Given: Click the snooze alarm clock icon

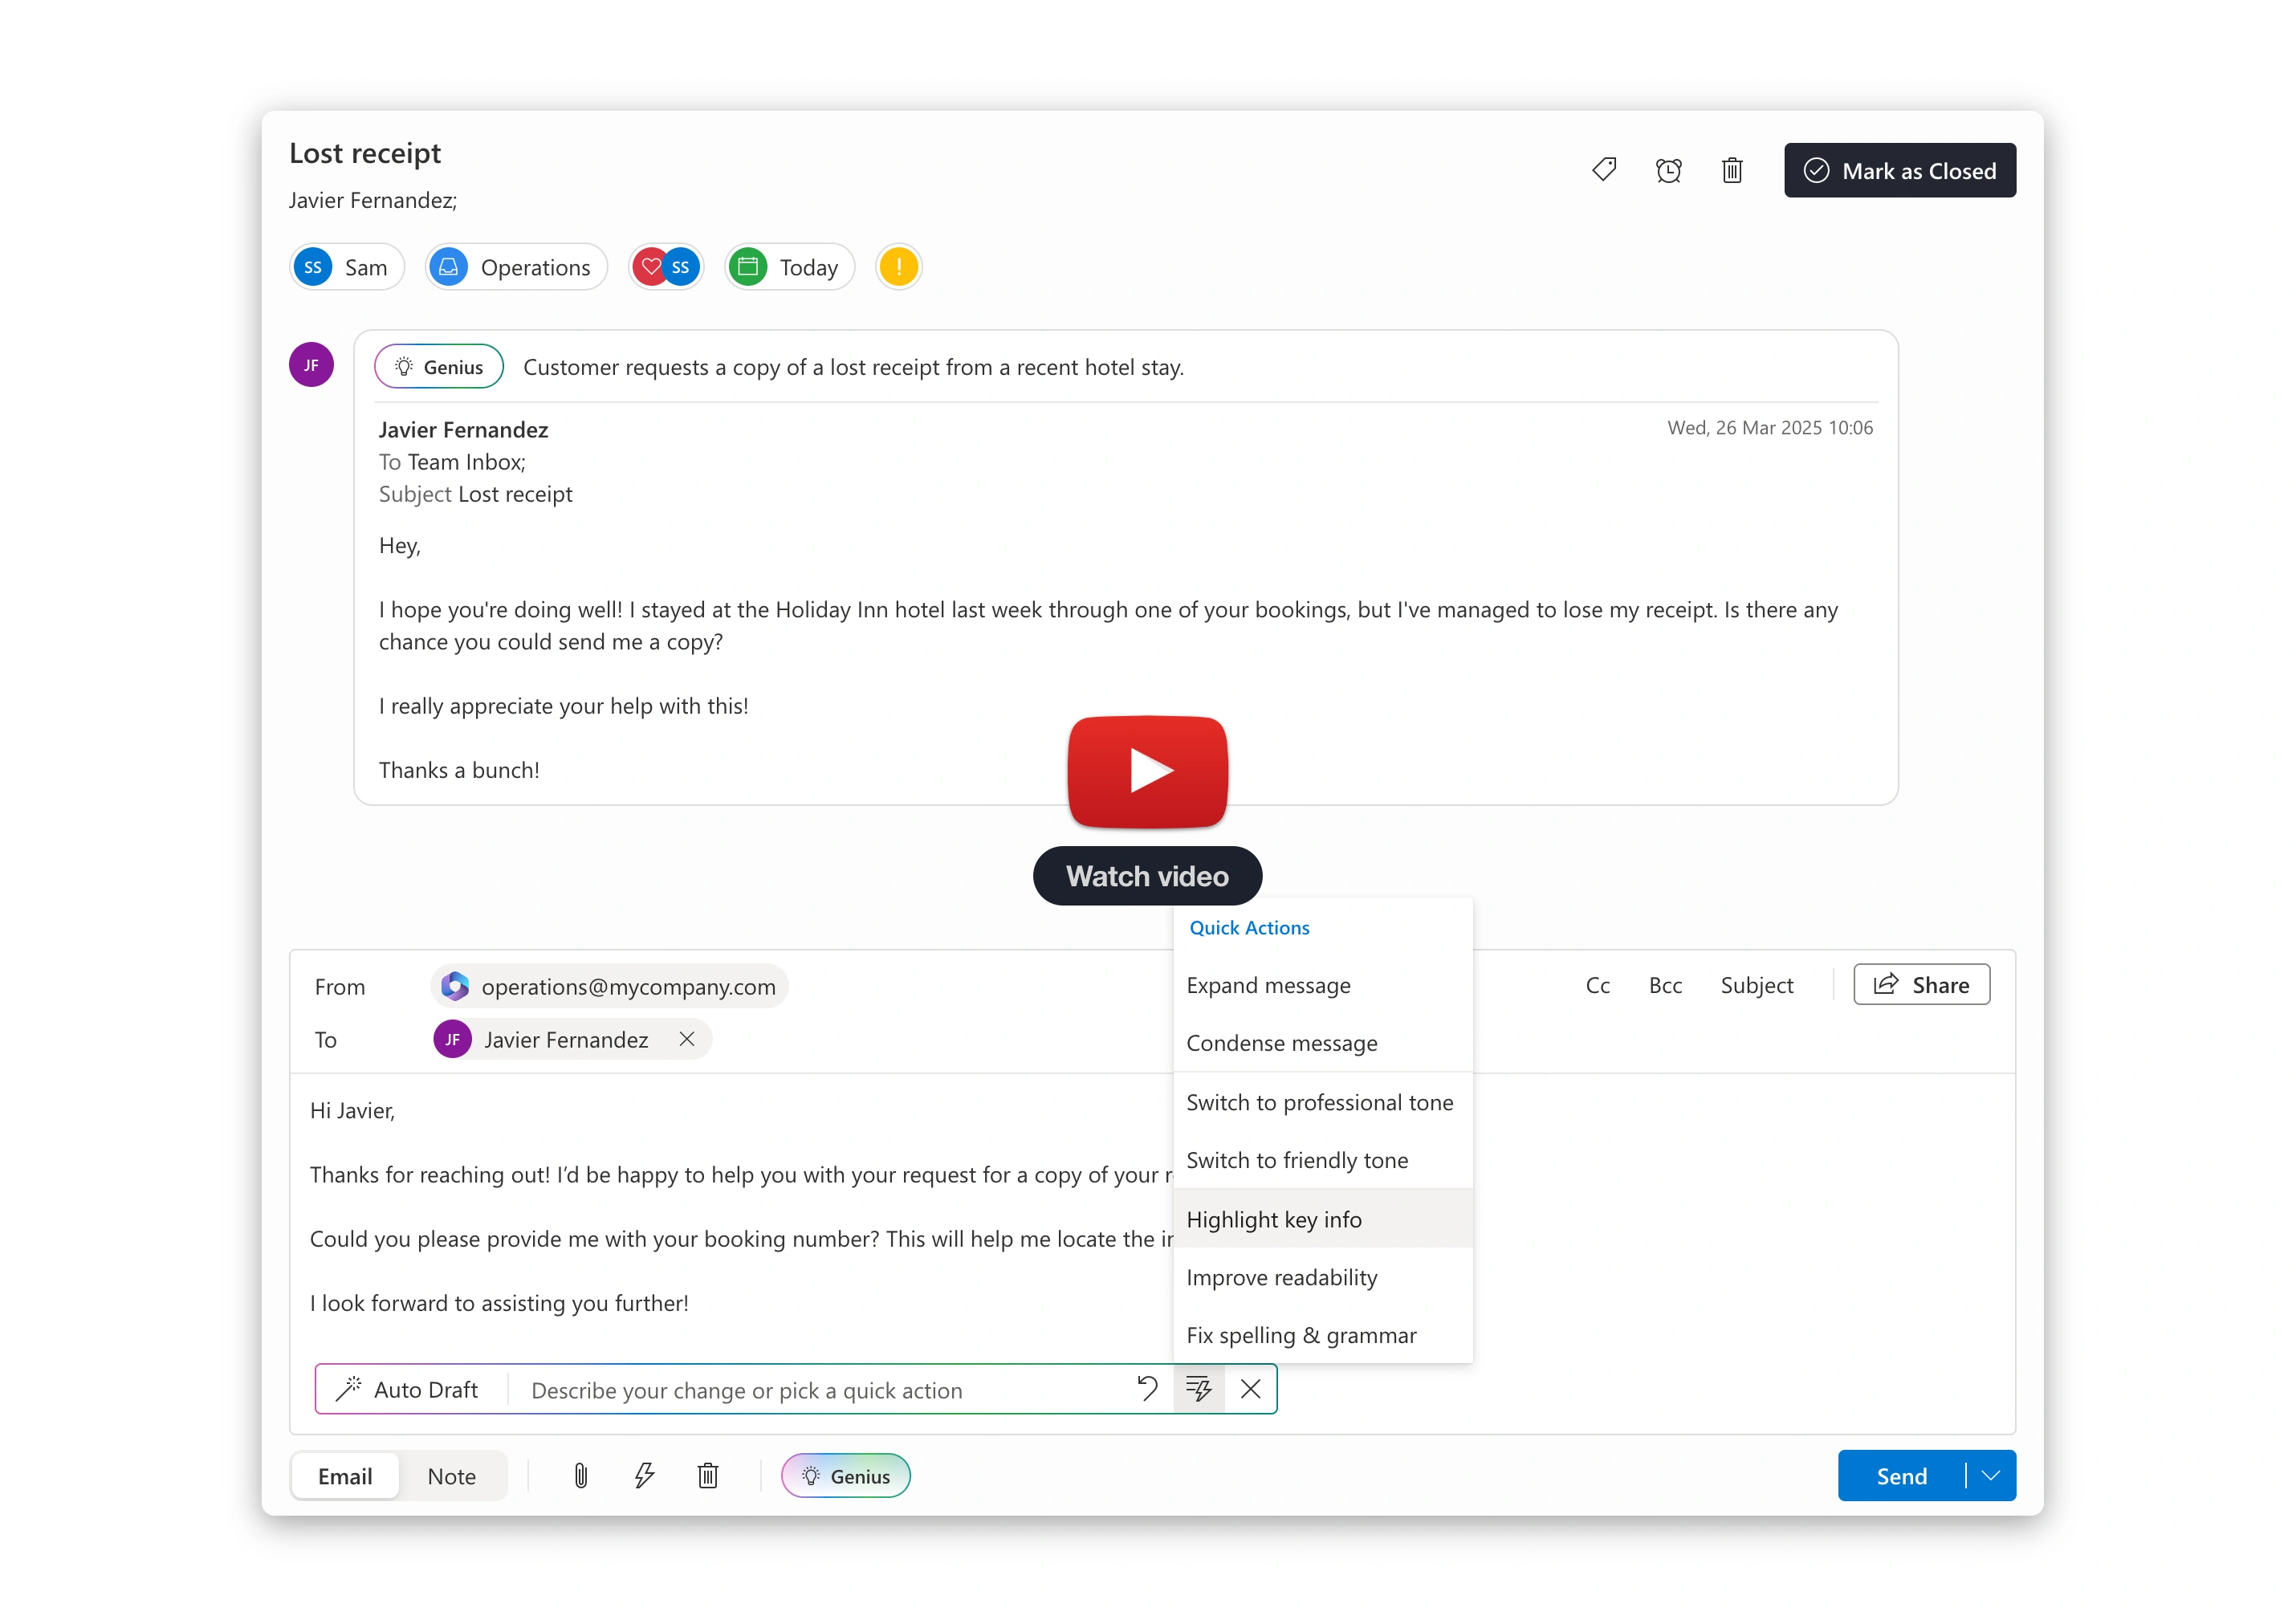Looking at the screenshot, I should [x=1668, y=170].
